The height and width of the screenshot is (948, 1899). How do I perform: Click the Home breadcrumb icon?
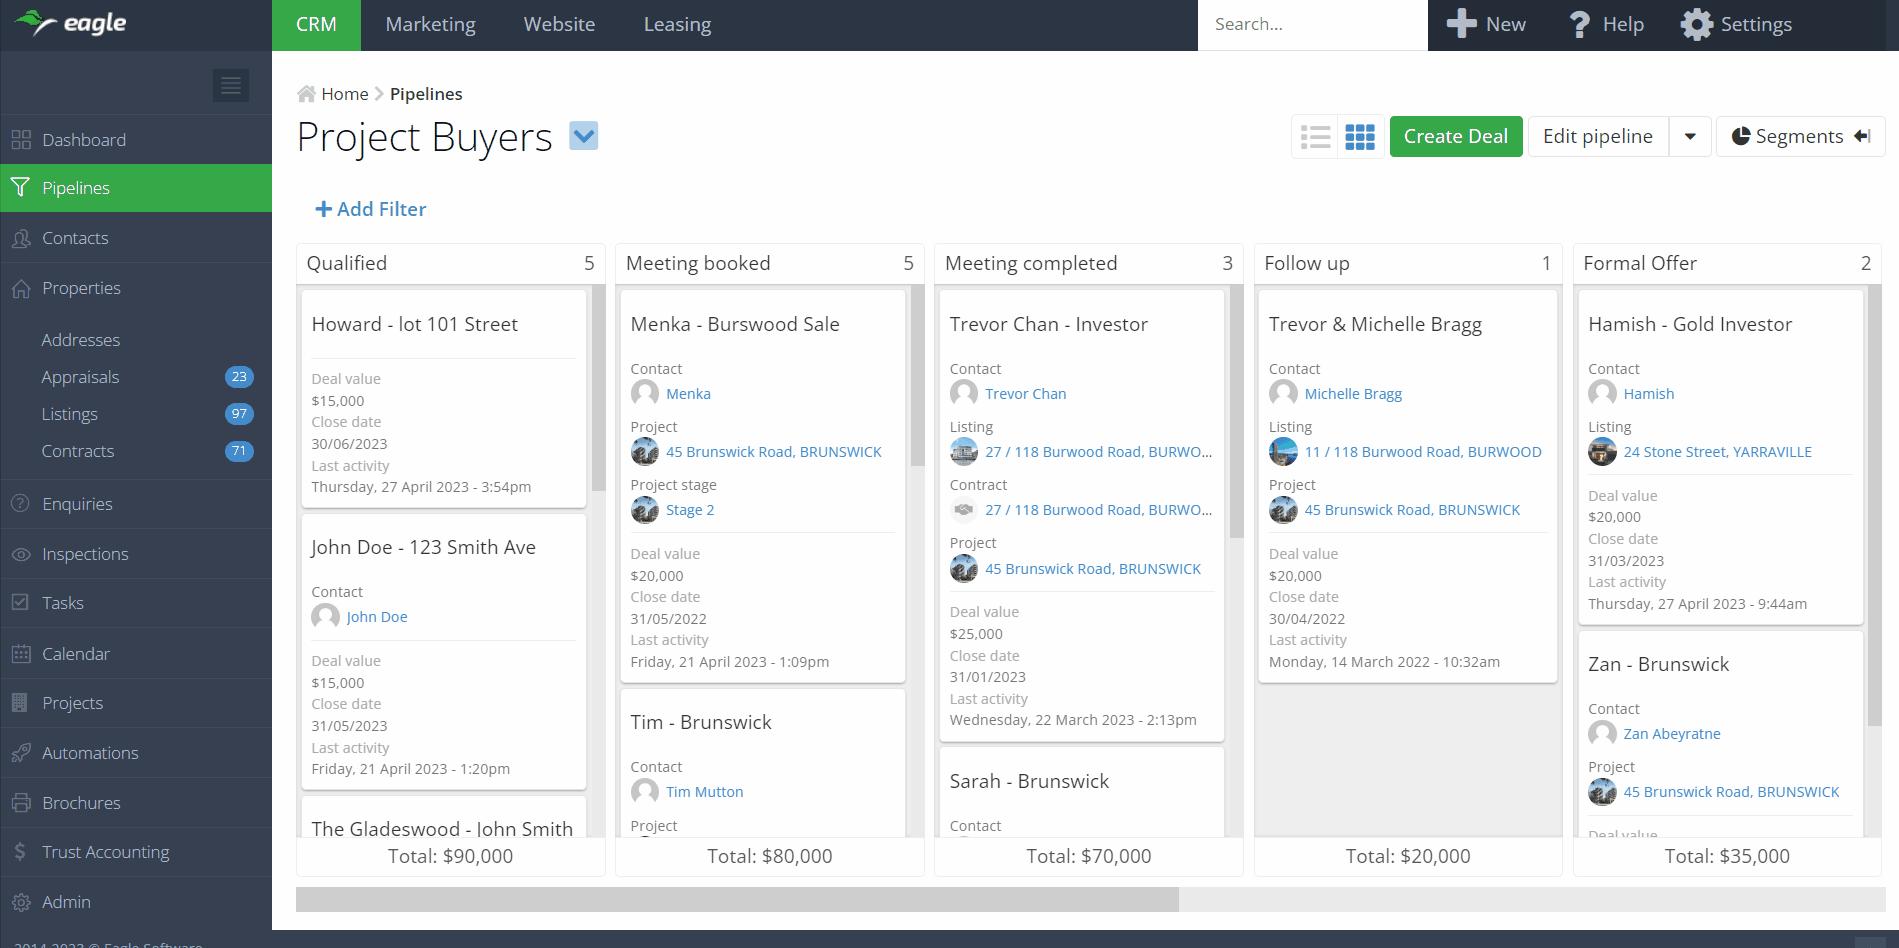(x=306, y=94)
